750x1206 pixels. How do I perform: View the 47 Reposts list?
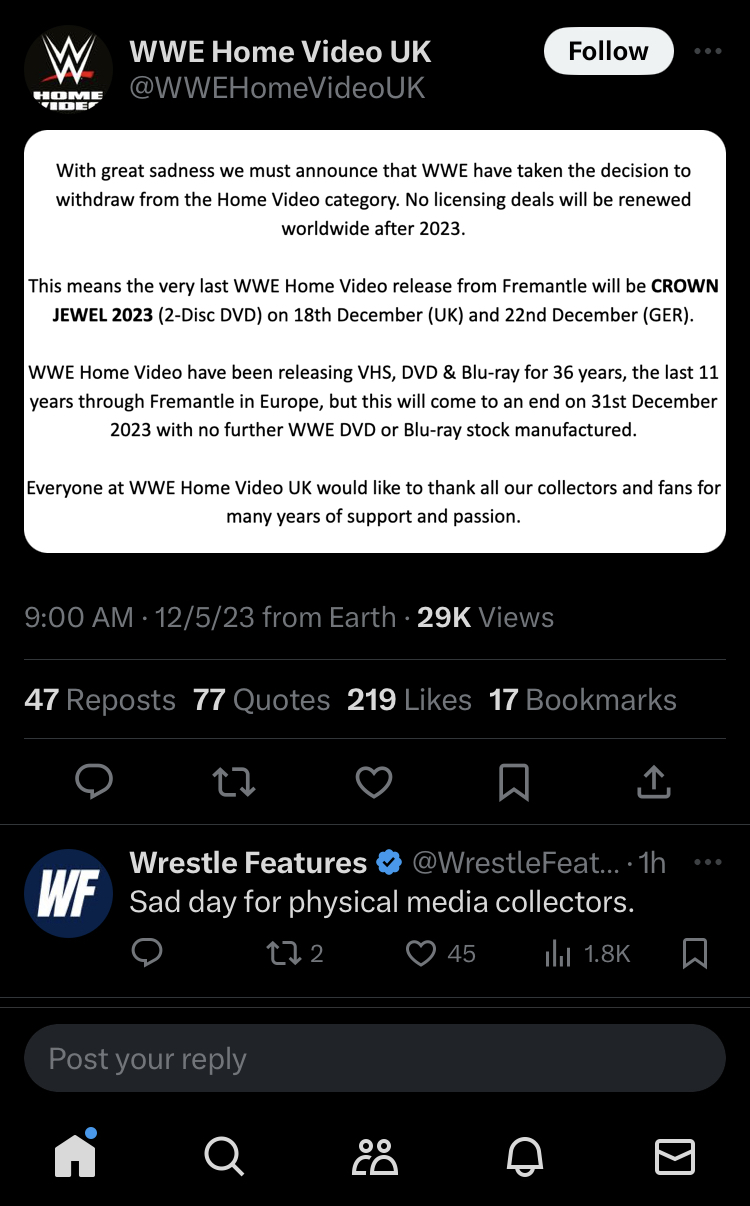tap(100, 700)
